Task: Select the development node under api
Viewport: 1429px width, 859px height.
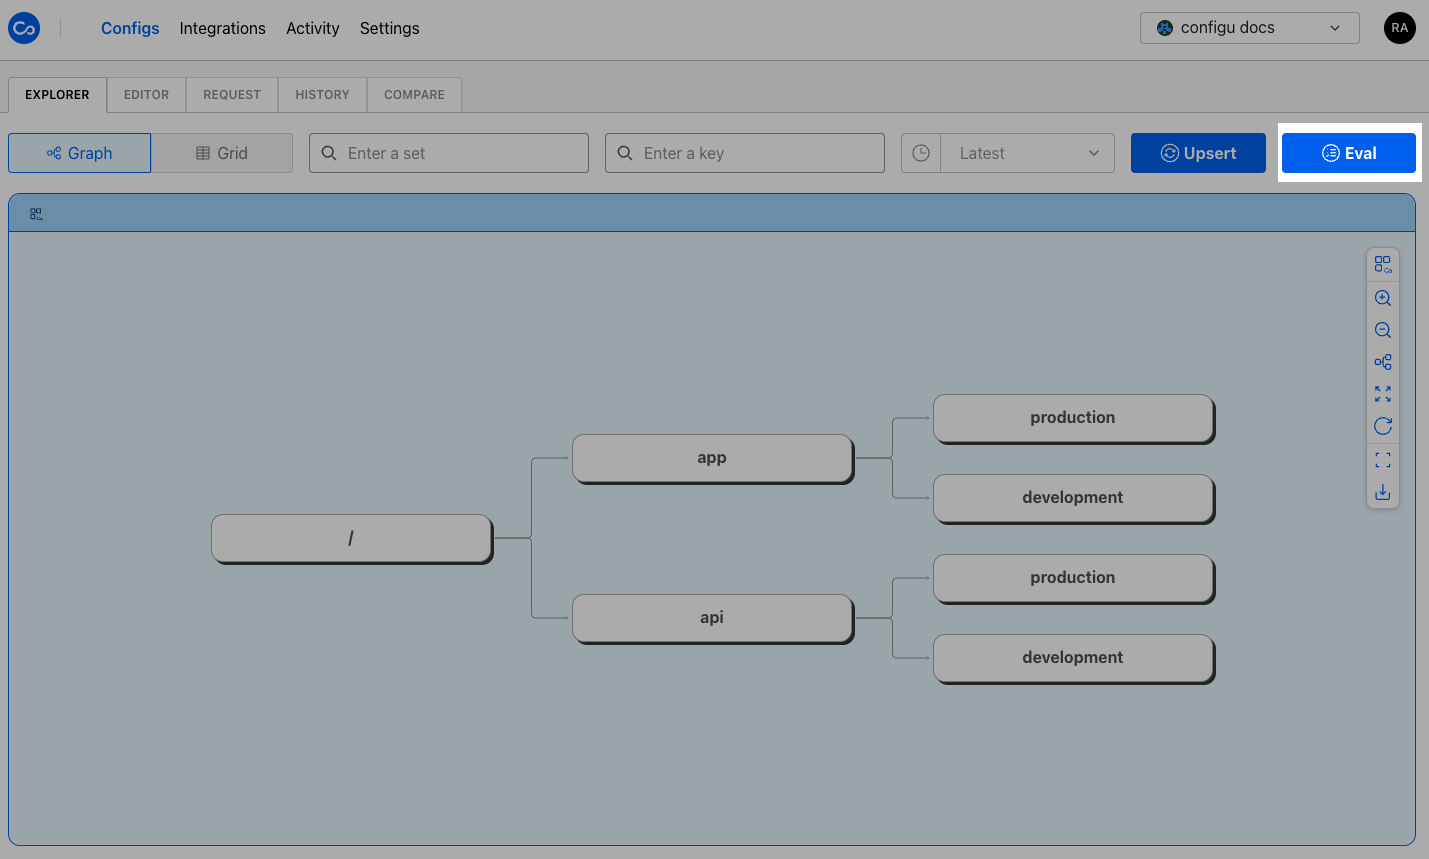Action: coord(1074,659)
